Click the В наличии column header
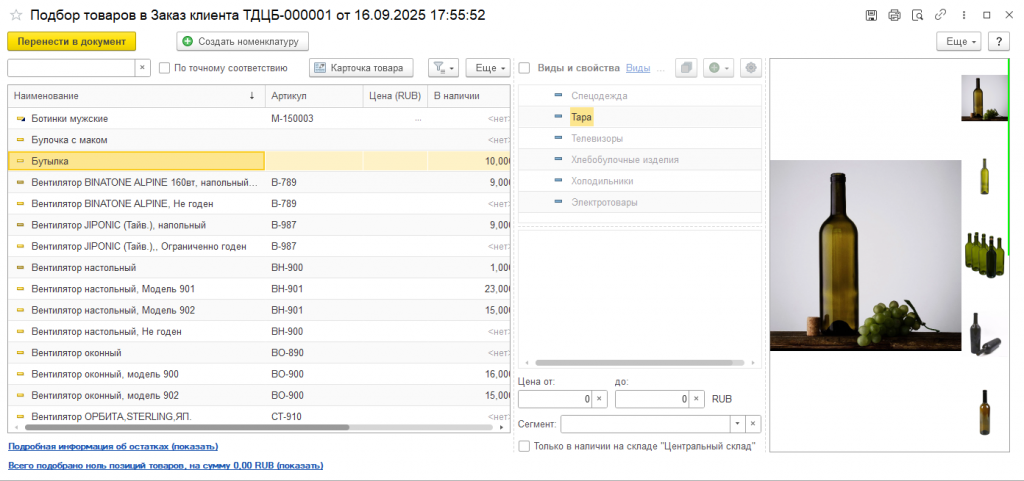1024x481 pixels. 469,96
